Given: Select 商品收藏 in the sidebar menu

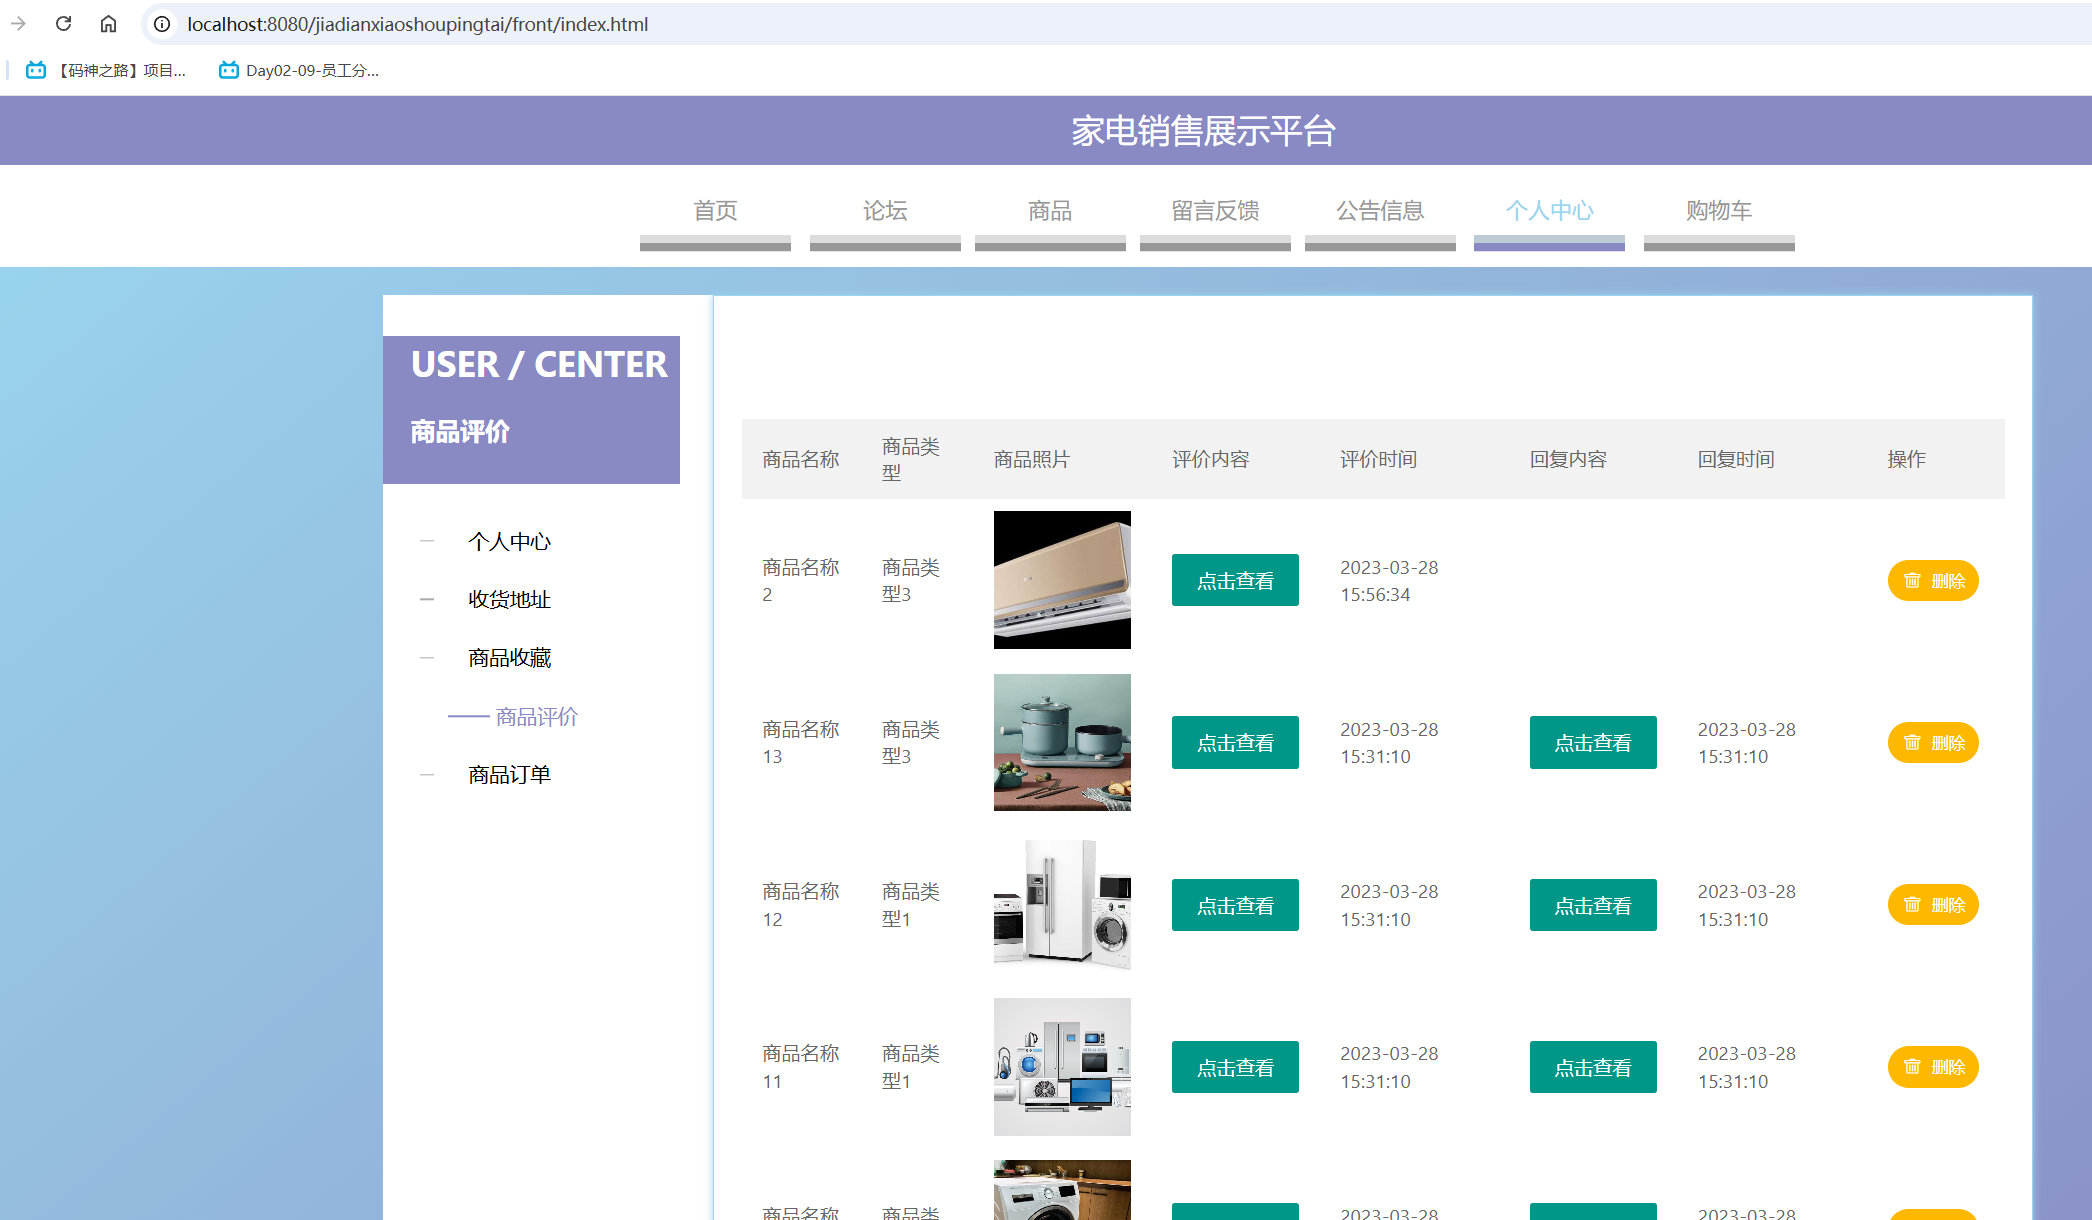Looking at the screenshot, I should pos(509,658).
